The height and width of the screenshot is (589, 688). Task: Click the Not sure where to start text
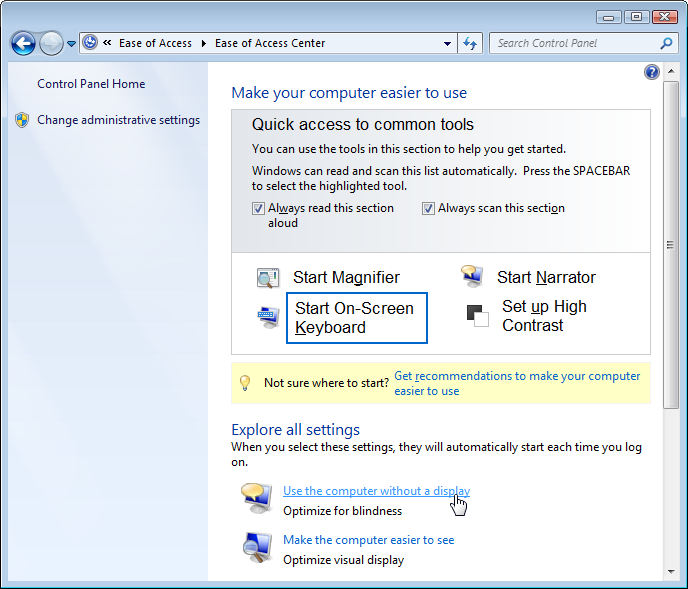[326, 383]
